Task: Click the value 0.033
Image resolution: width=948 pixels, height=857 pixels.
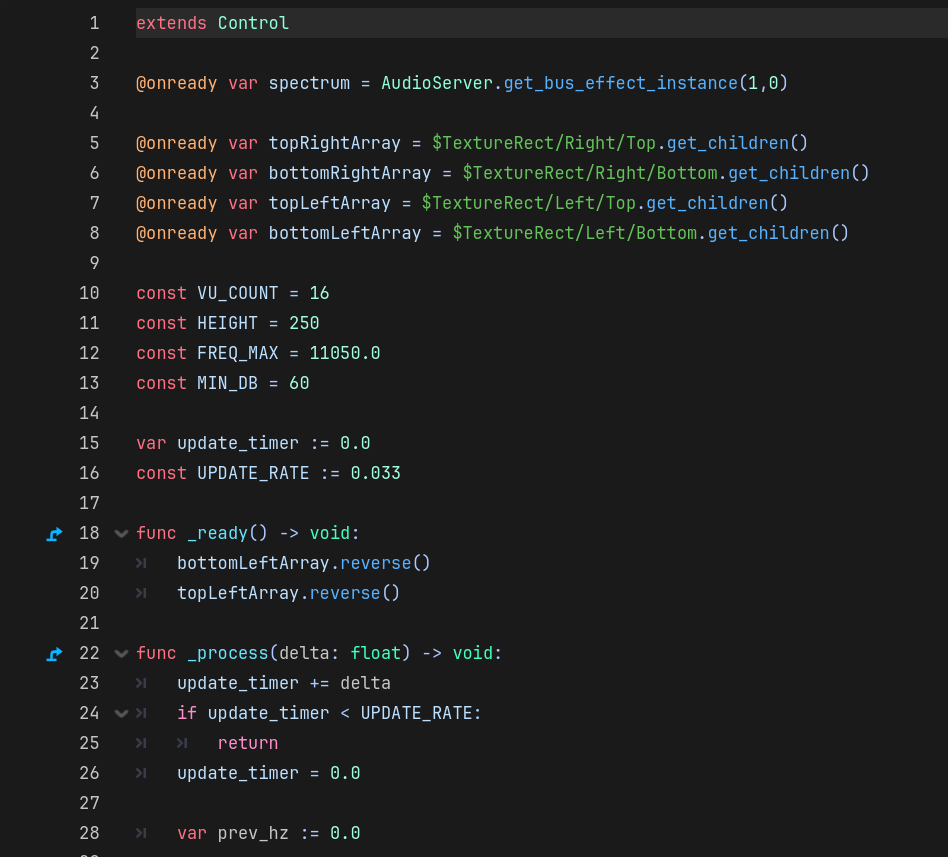Action: (375, 473)
